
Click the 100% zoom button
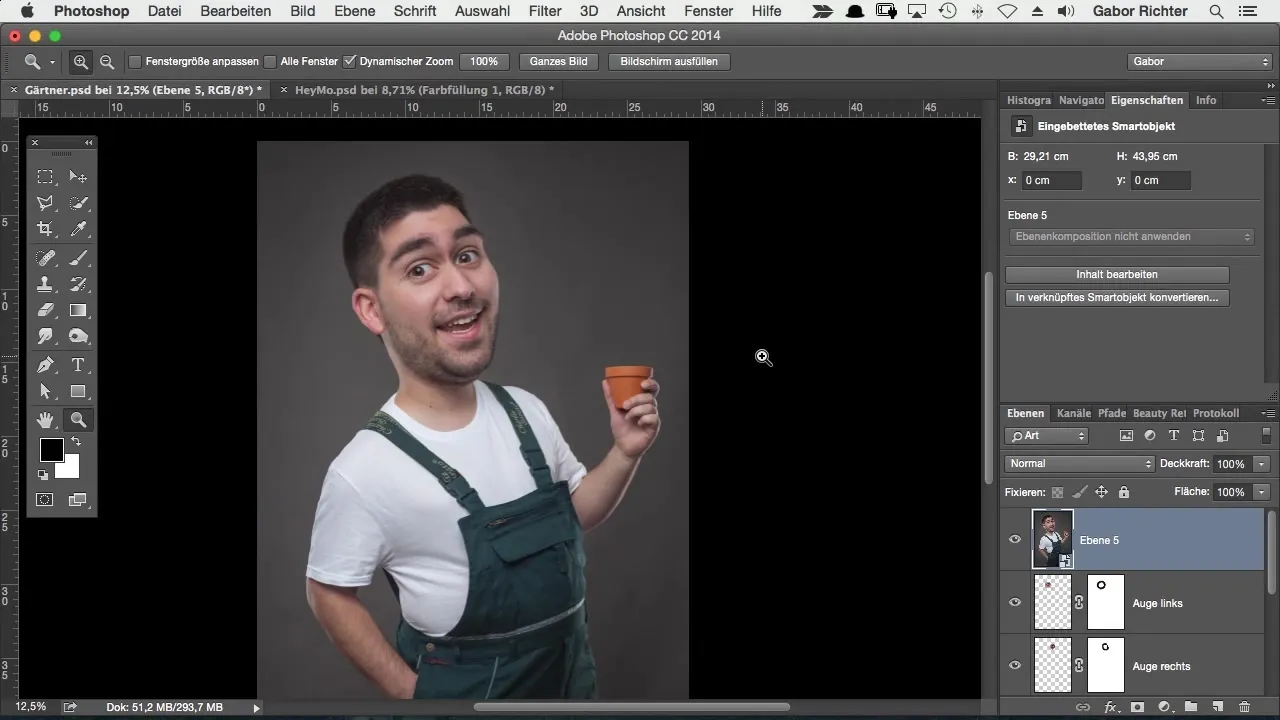[484, 61]
